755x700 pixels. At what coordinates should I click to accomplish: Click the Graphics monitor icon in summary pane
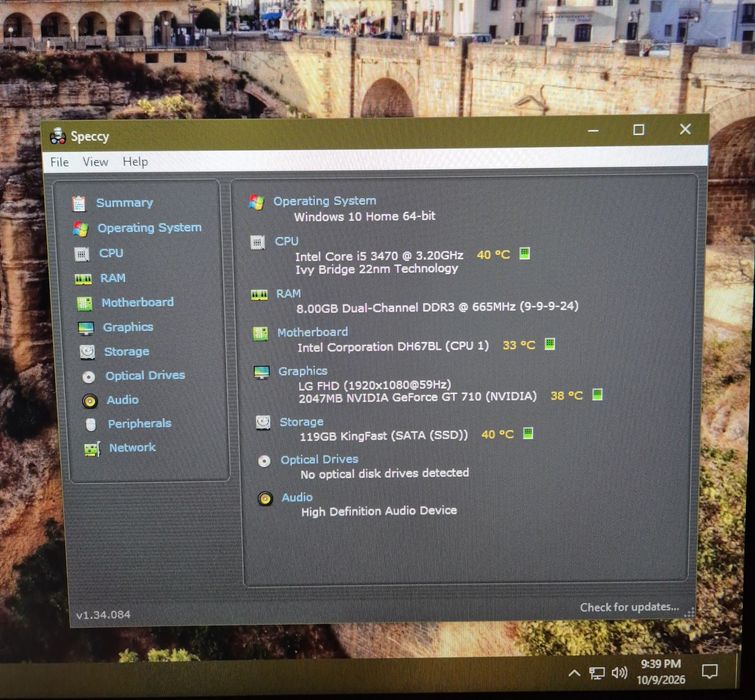coord(262,372)
